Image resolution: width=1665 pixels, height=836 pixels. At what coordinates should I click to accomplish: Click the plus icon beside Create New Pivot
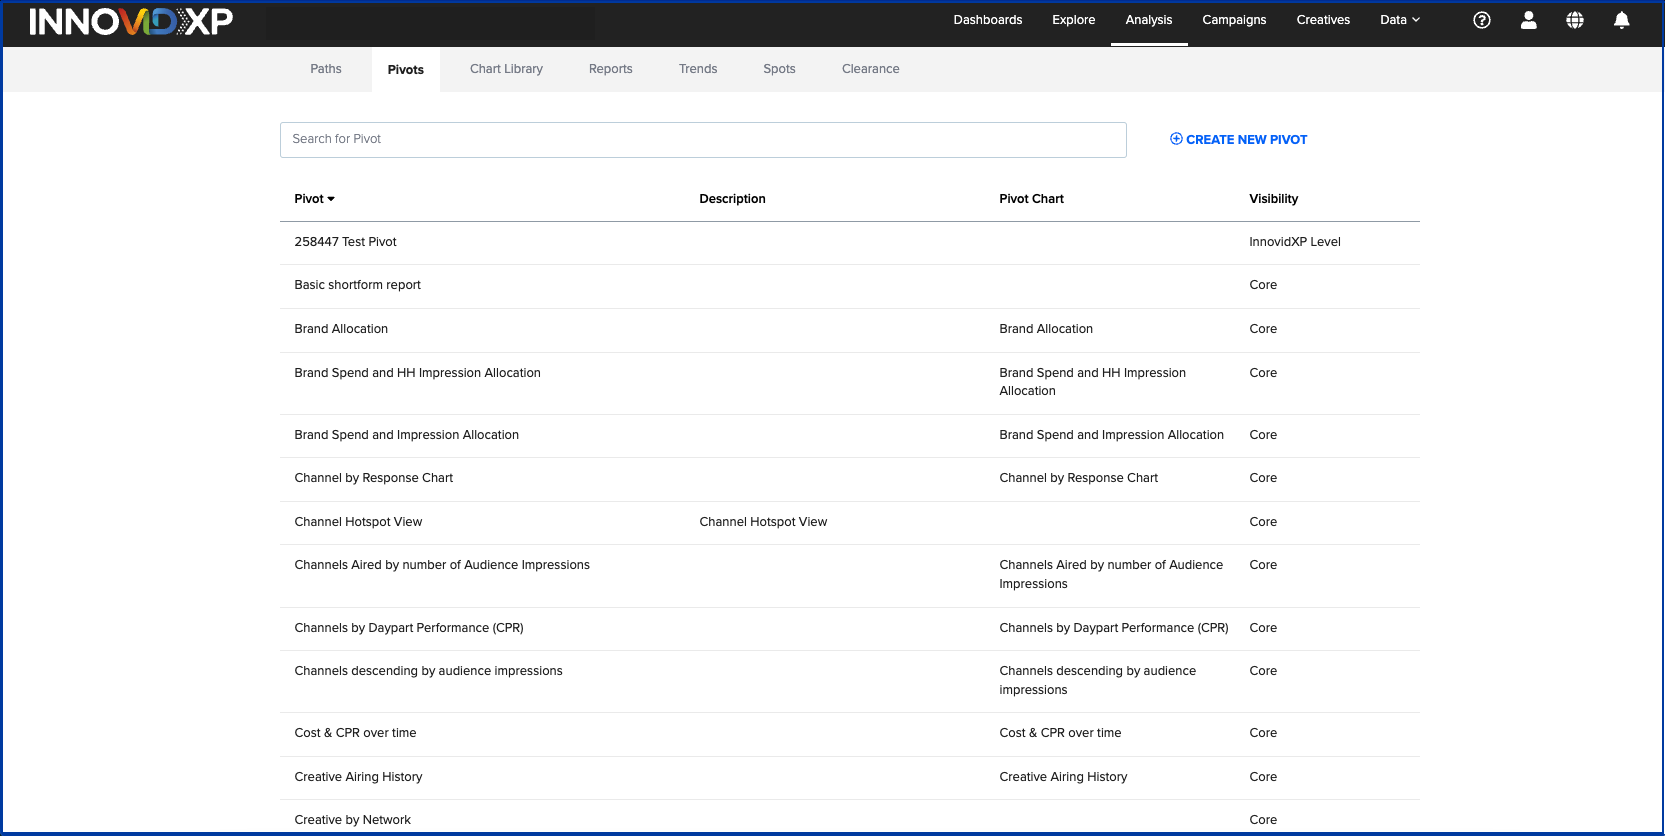(1176, 139)
